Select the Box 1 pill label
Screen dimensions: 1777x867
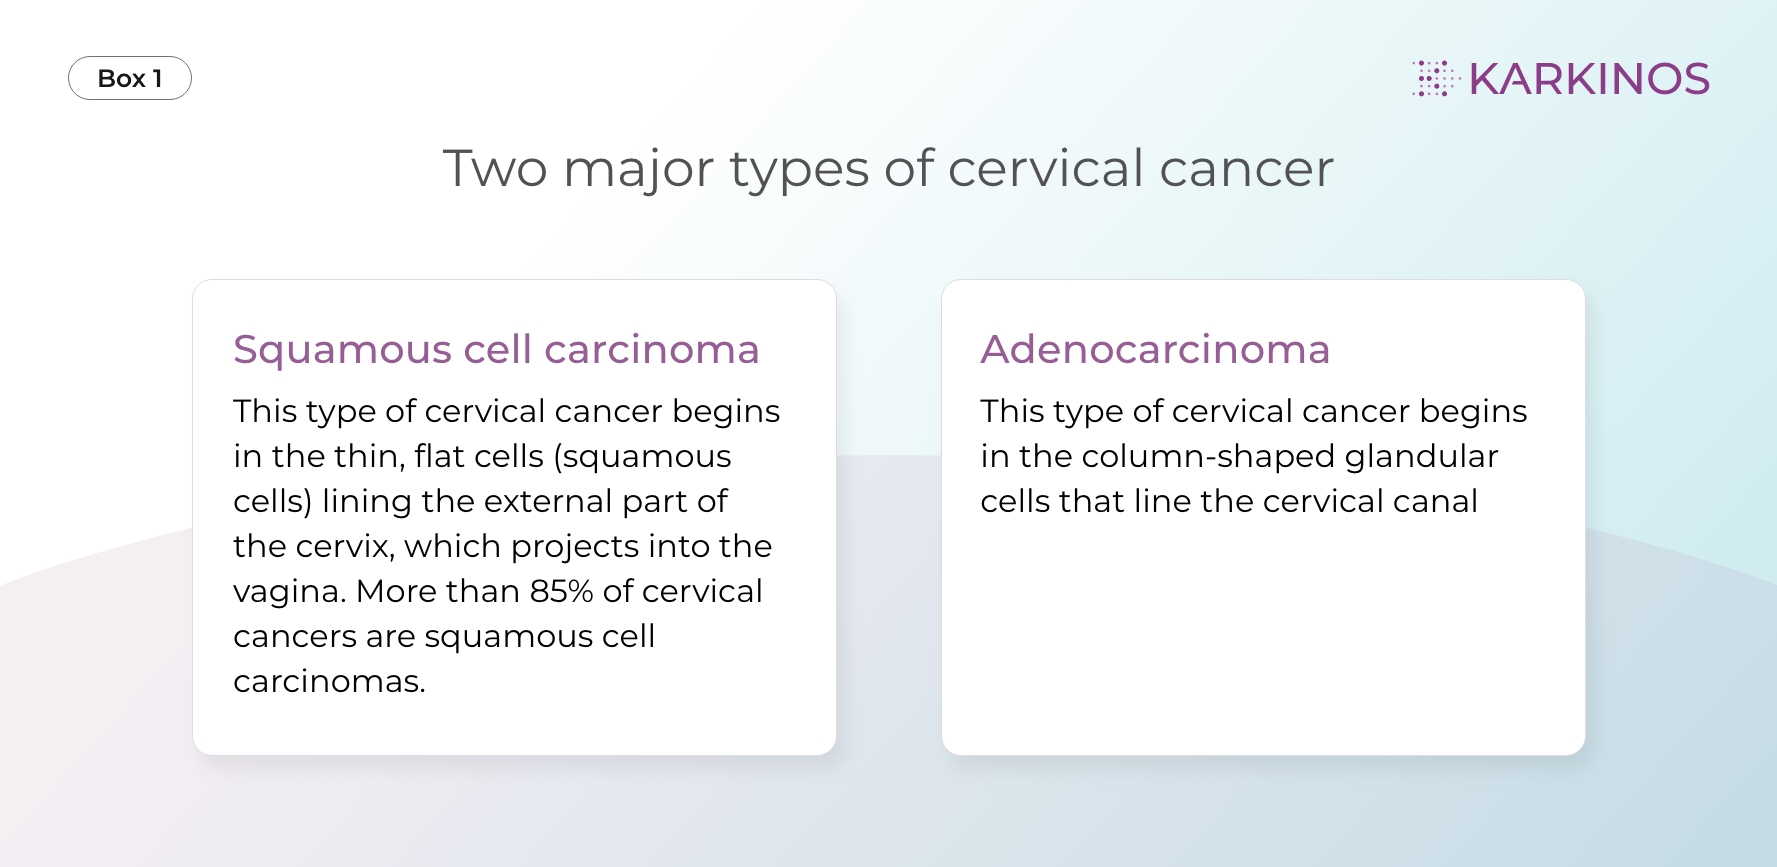click(x=130, y=78)
